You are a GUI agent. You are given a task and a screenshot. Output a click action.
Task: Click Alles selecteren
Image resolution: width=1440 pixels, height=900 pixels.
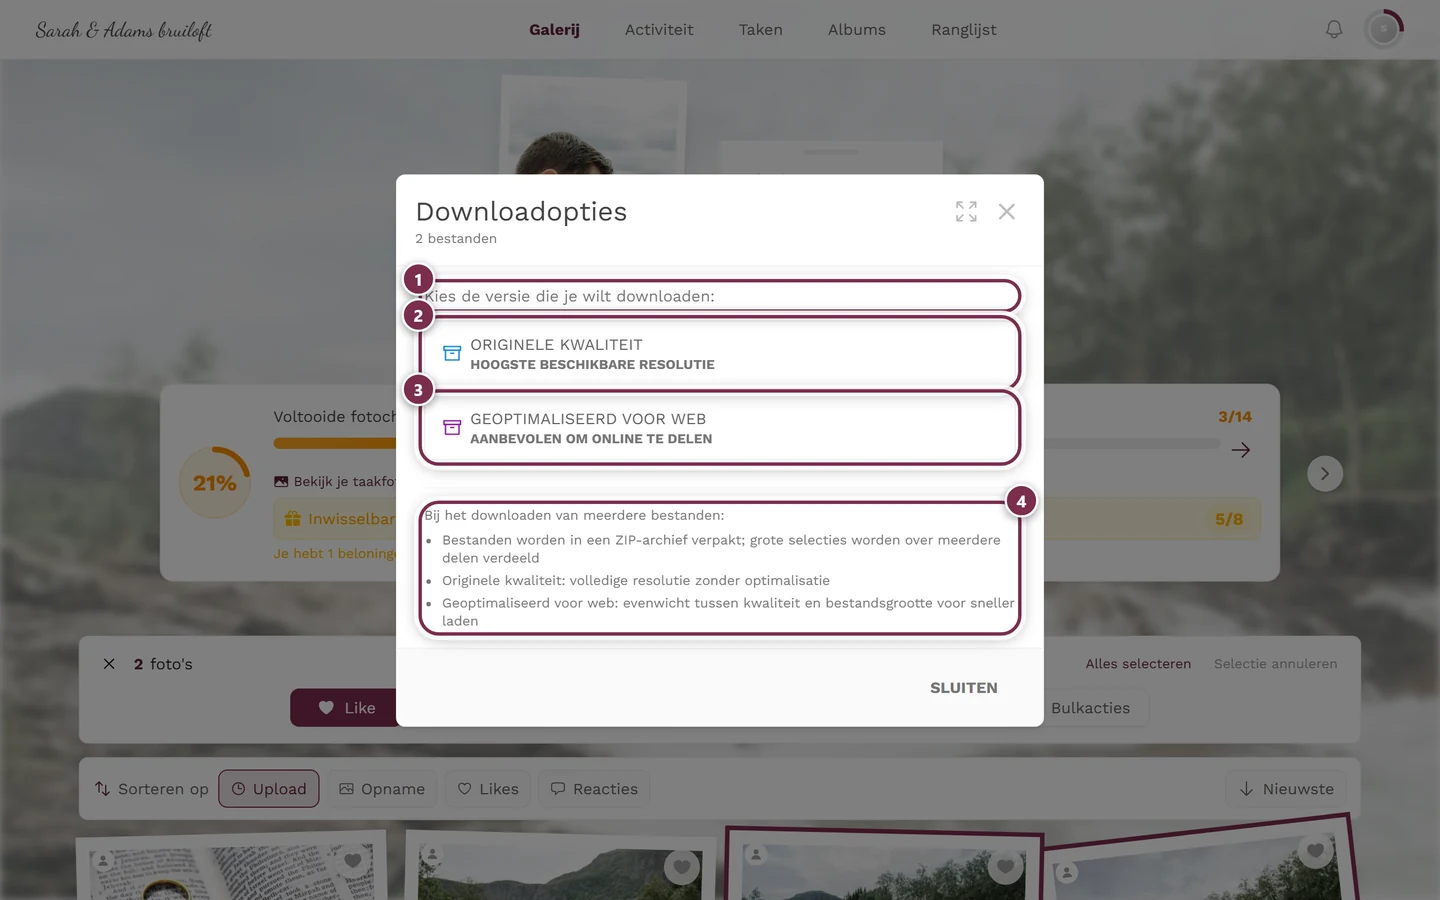click(1138, 664)
